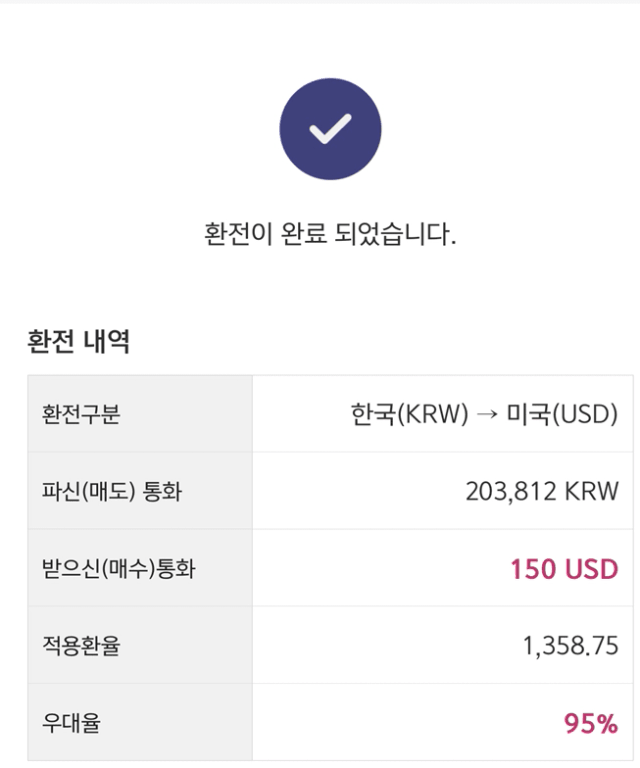The image size is (640, 768).
Task: Click the arrow between KRW and USD
Action: (487, 414)
